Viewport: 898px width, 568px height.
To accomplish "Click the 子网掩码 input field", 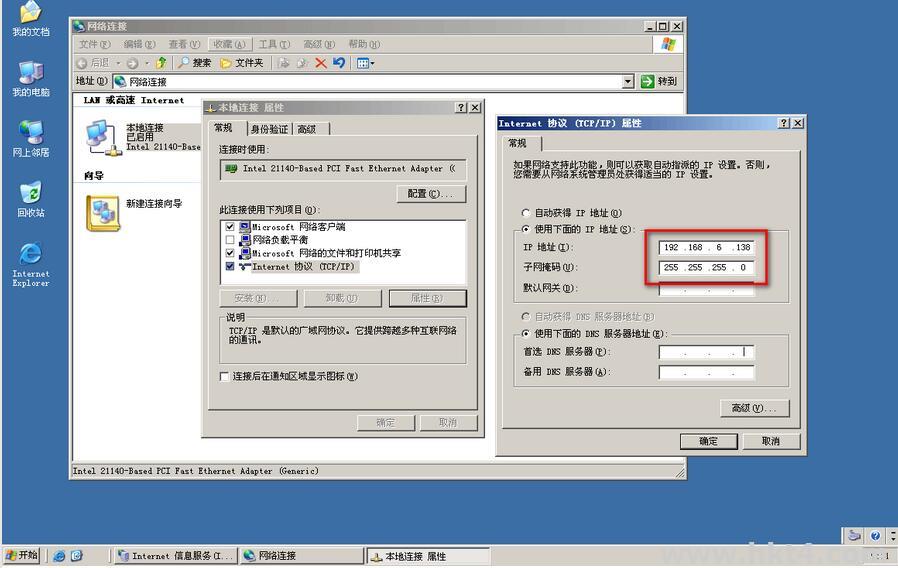I will (x=707, y=267).
